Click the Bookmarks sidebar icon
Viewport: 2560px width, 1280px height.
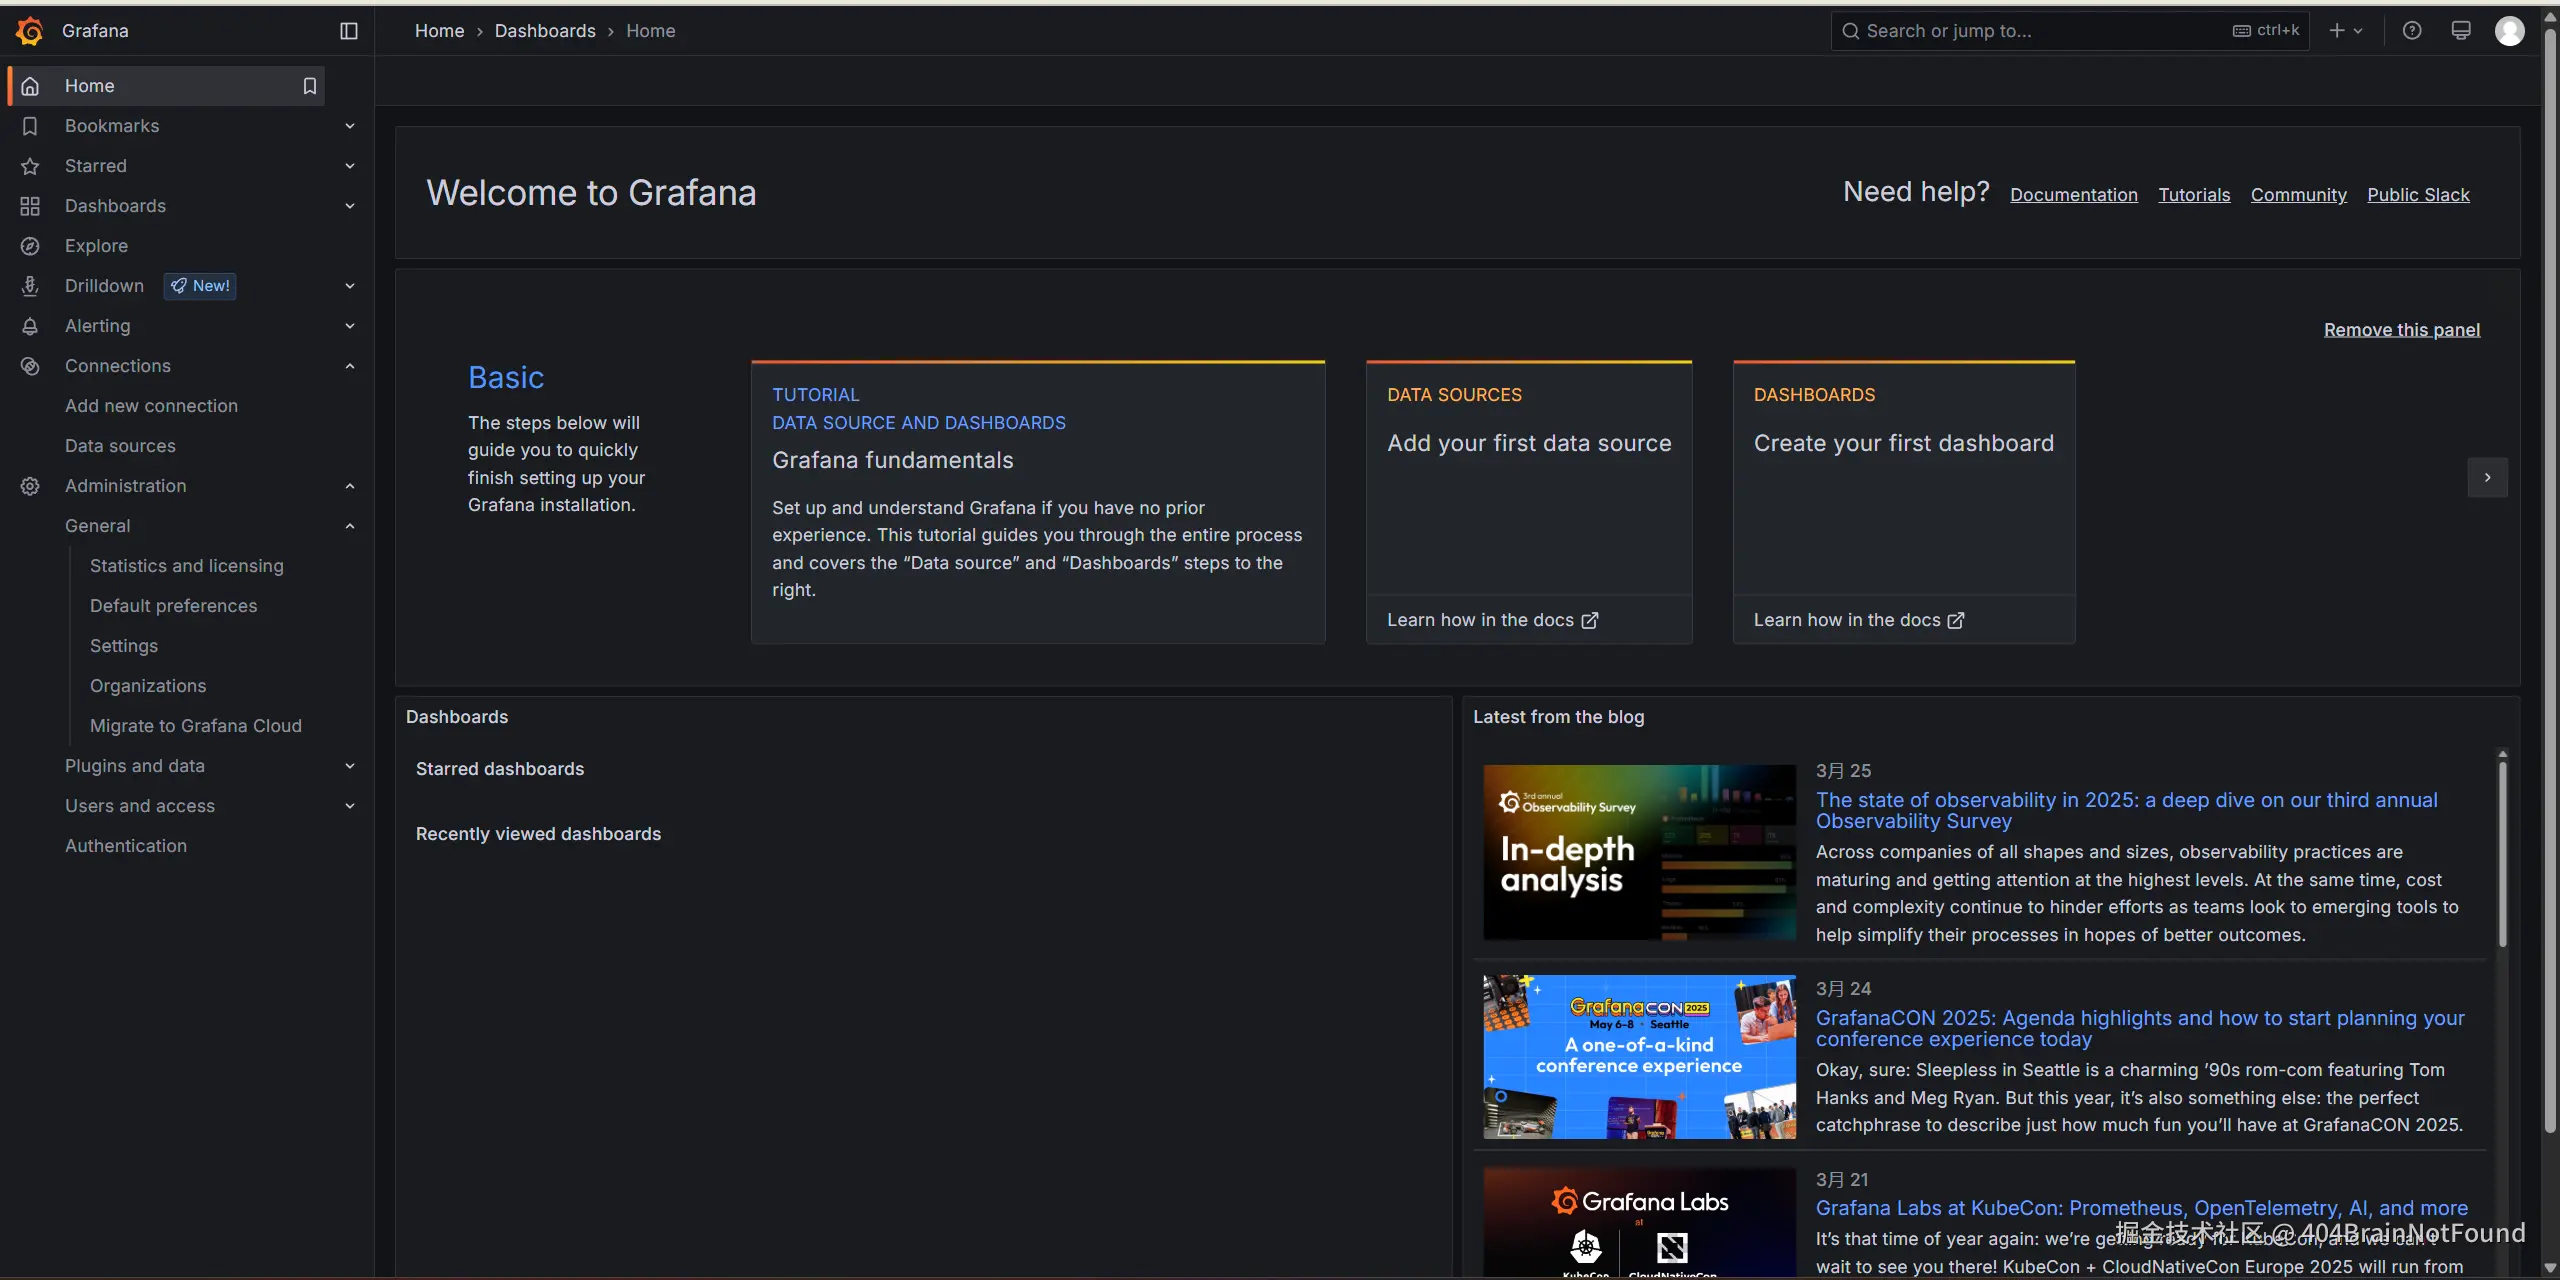30,126
